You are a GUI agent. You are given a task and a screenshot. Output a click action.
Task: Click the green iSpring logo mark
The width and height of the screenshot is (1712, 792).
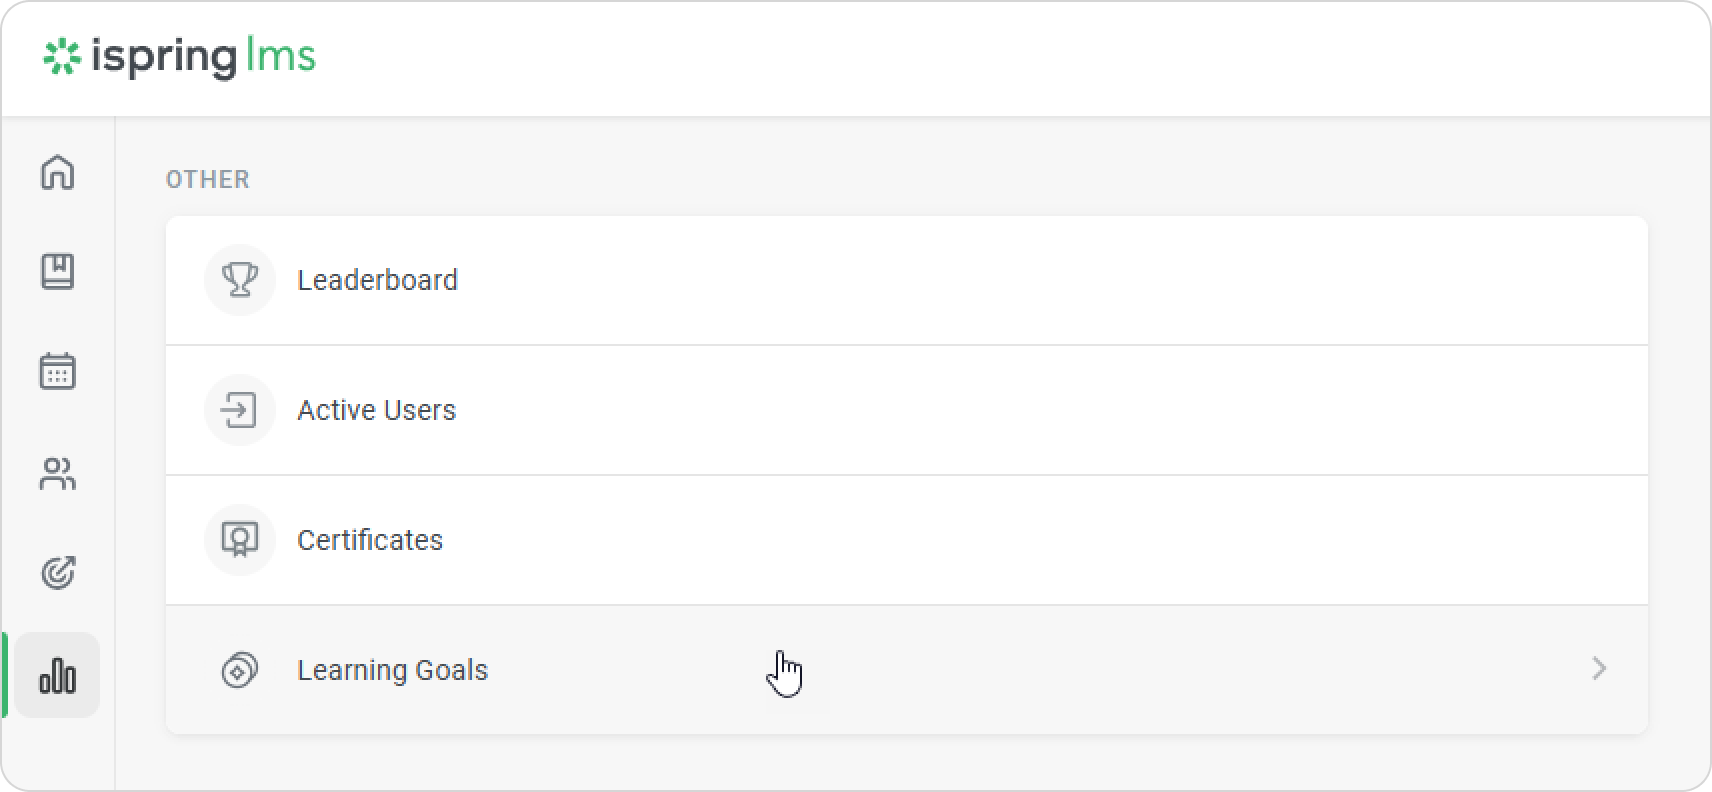[61, 57]
